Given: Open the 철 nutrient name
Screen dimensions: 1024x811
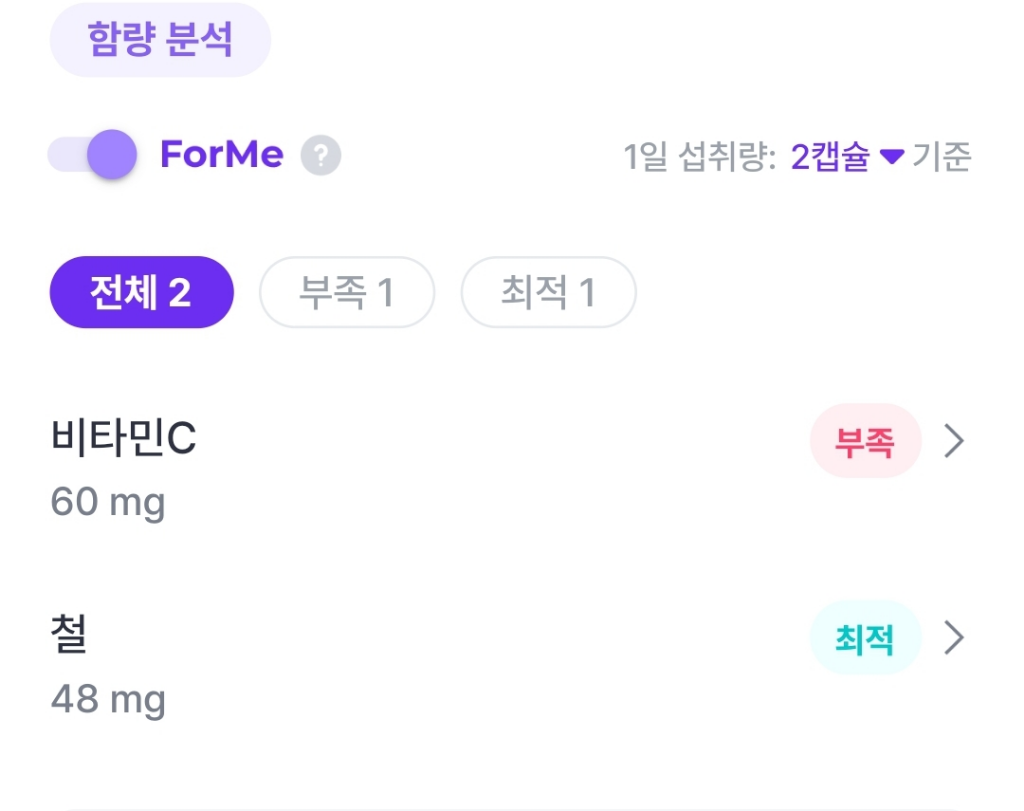Looking at the screenshot, I should (69, 636).
